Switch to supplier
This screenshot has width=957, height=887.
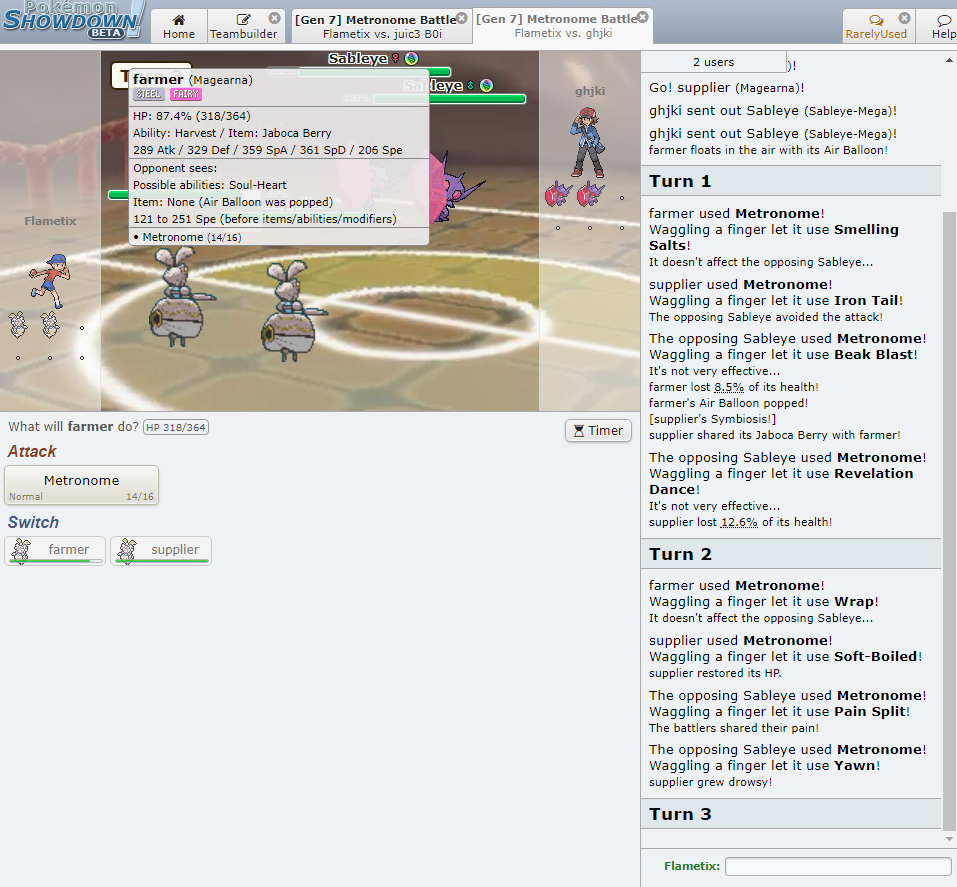[x=161, y=551]
